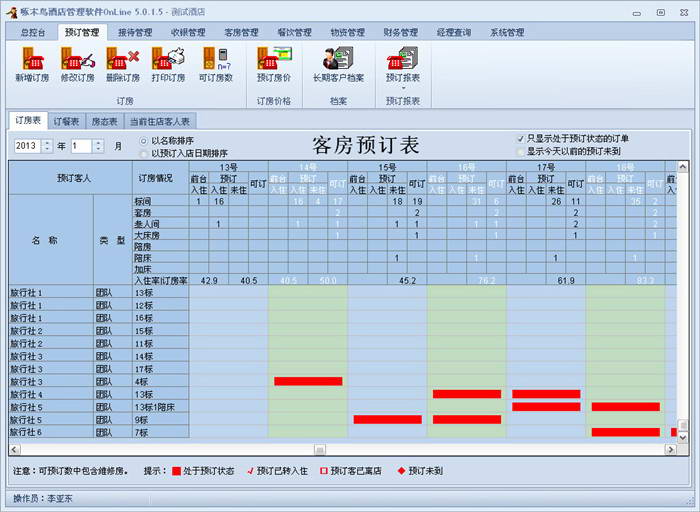Open the 经理查询 ribbon tab

[454, 33]
